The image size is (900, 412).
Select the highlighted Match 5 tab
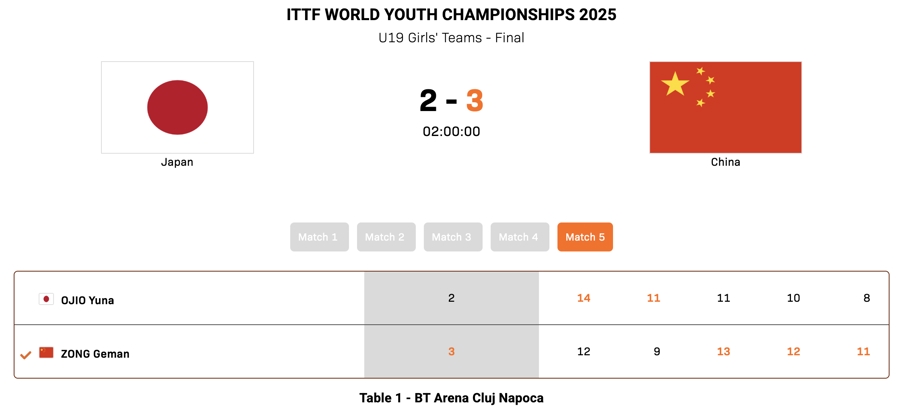click(585, 237)
